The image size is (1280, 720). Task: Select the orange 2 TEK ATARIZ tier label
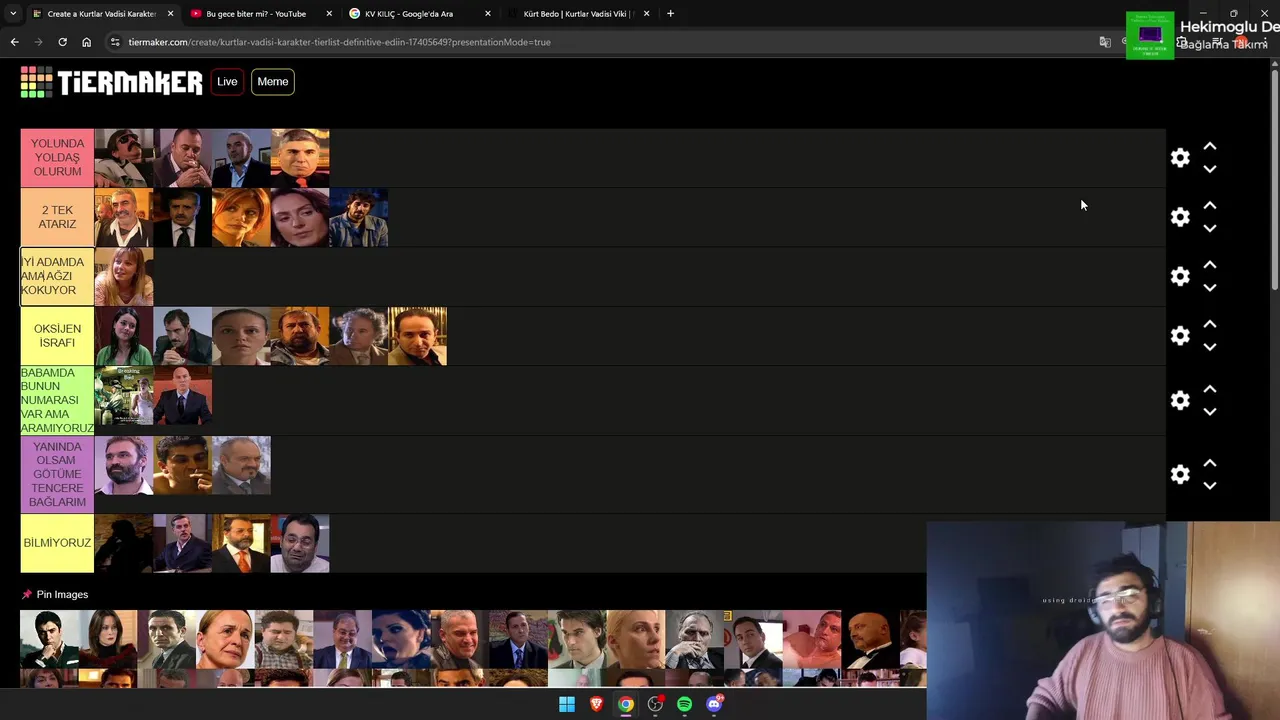pyautogui.click(x=57, y=217)
